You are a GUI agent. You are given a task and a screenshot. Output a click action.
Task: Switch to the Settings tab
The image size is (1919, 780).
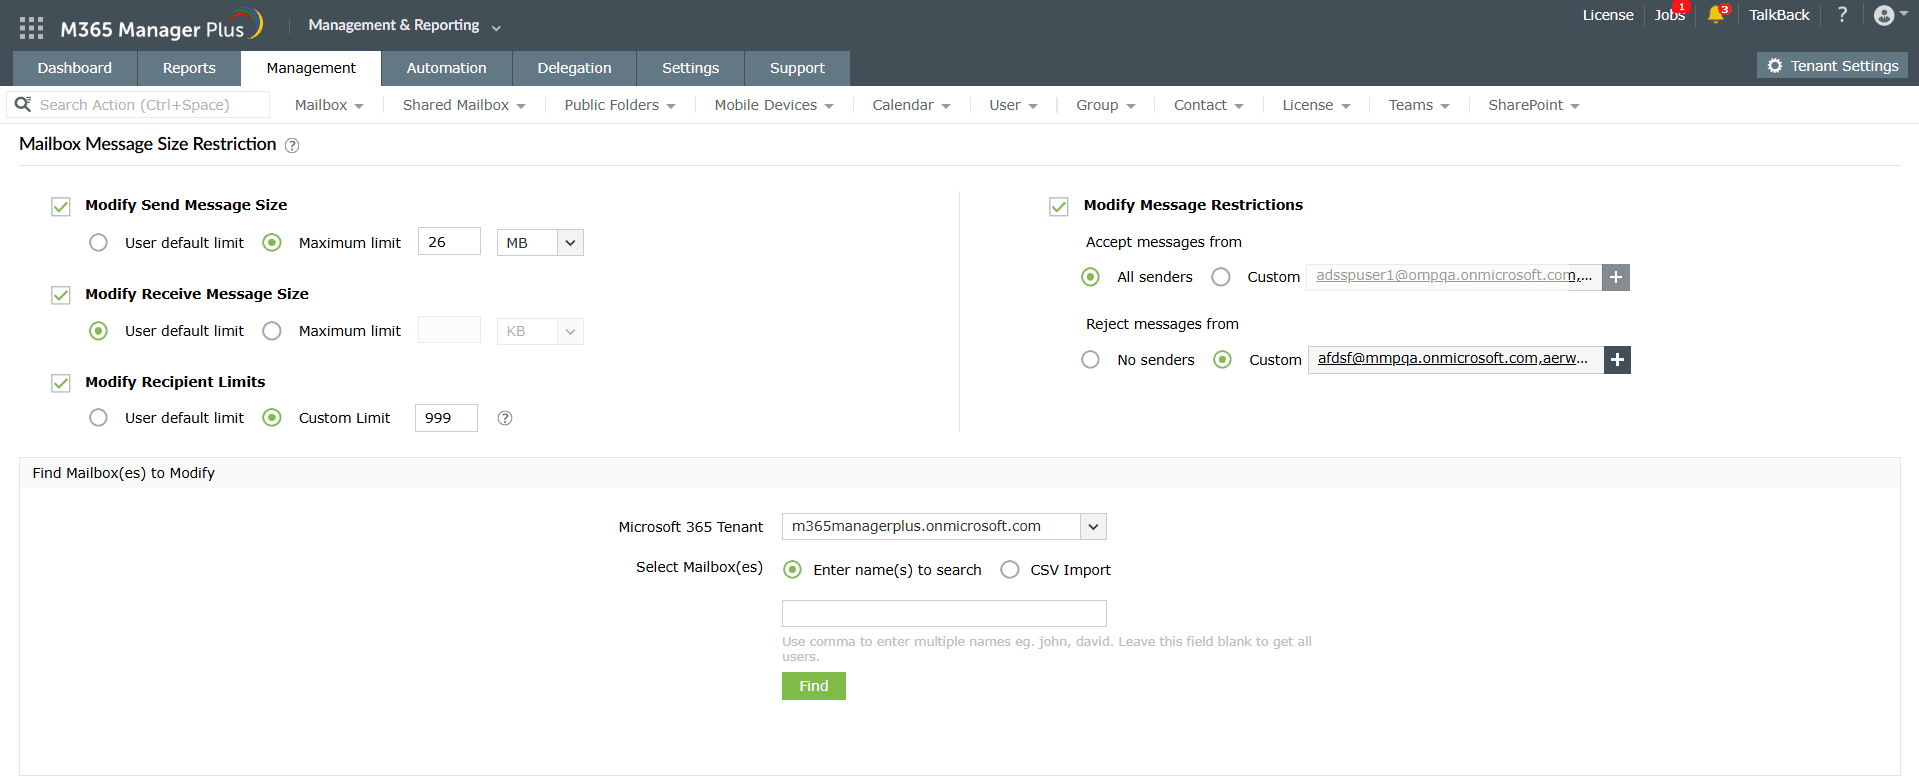click(691, 68)
